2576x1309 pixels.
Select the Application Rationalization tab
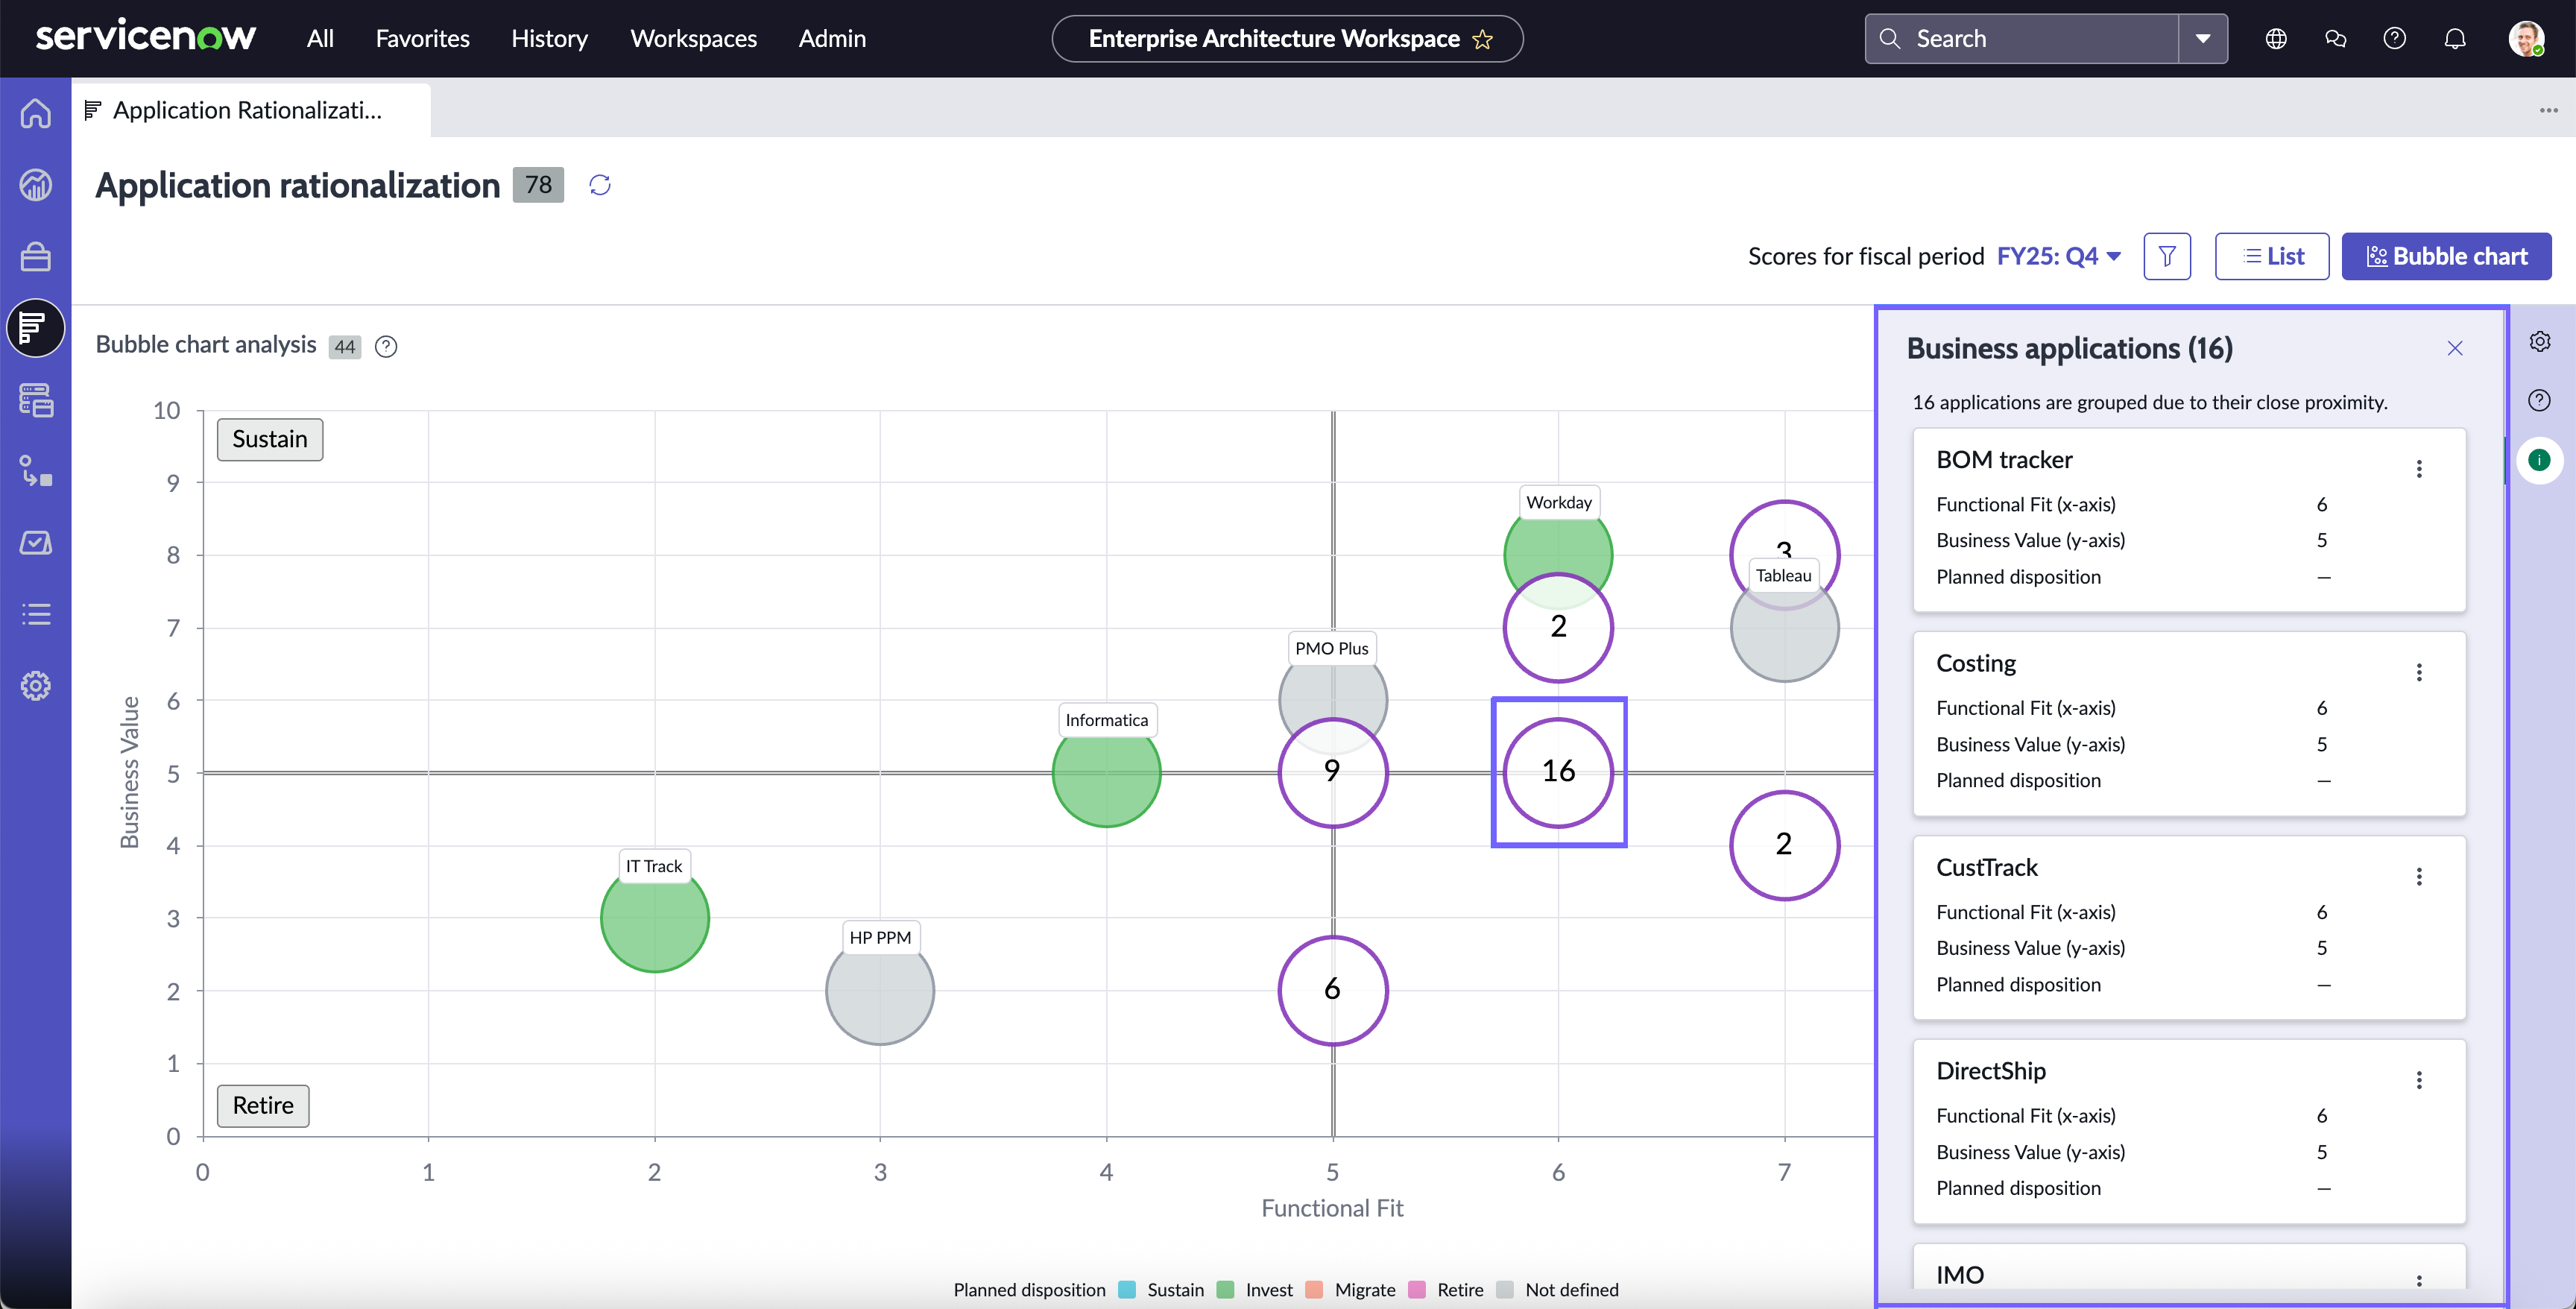(251, 110)
